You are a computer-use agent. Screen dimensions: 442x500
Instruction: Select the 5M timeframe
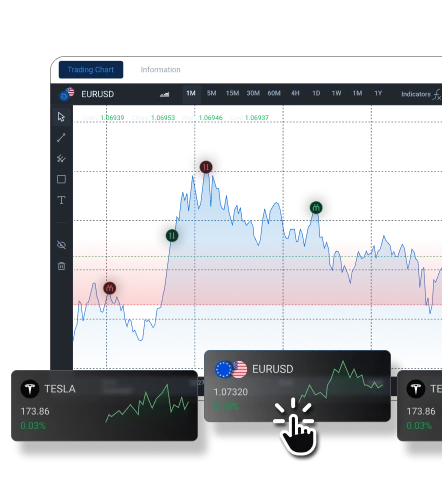(x=211, y=93)
